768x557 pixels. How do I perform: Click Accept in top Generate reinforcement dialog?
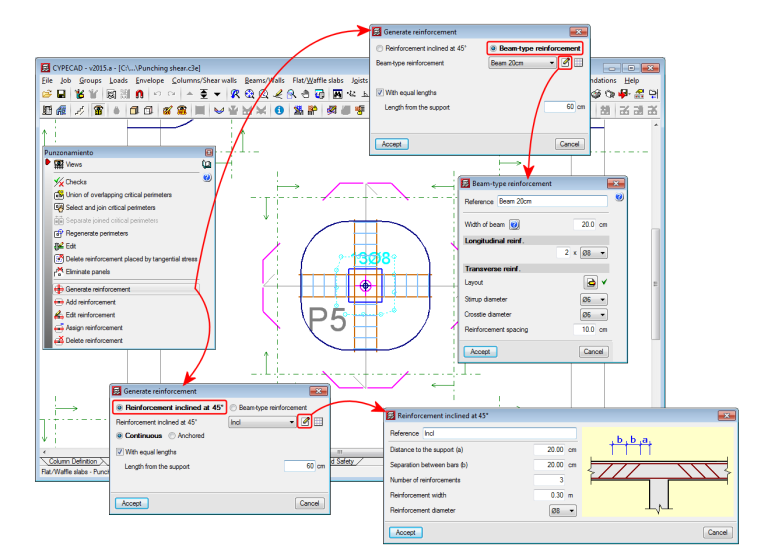(392, 144)
